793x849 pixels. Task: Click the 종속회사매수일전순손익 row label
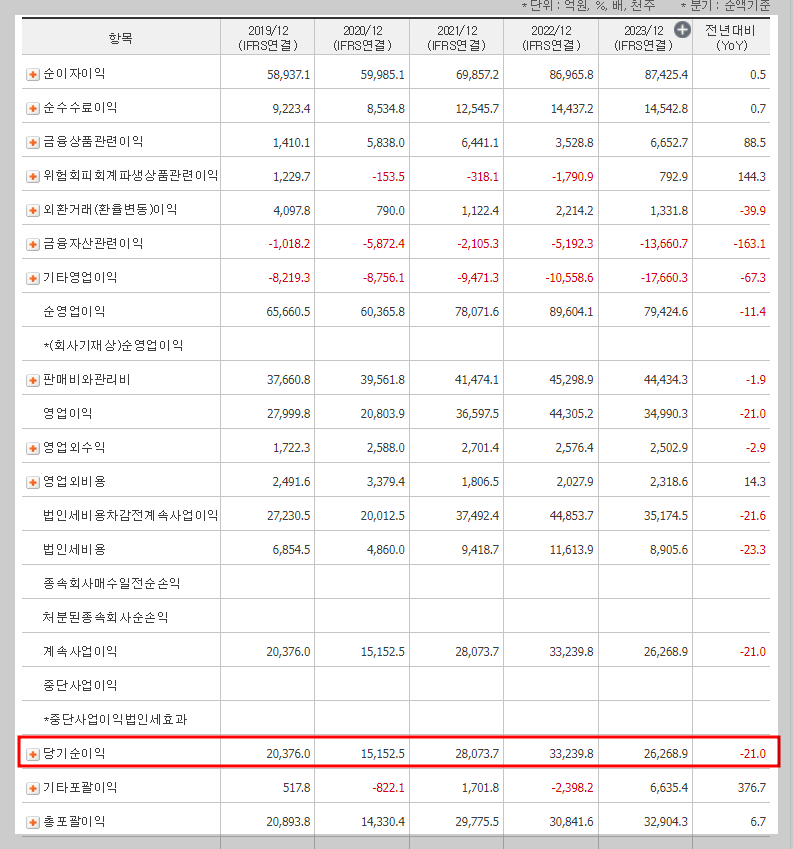(x=112, y=583)
